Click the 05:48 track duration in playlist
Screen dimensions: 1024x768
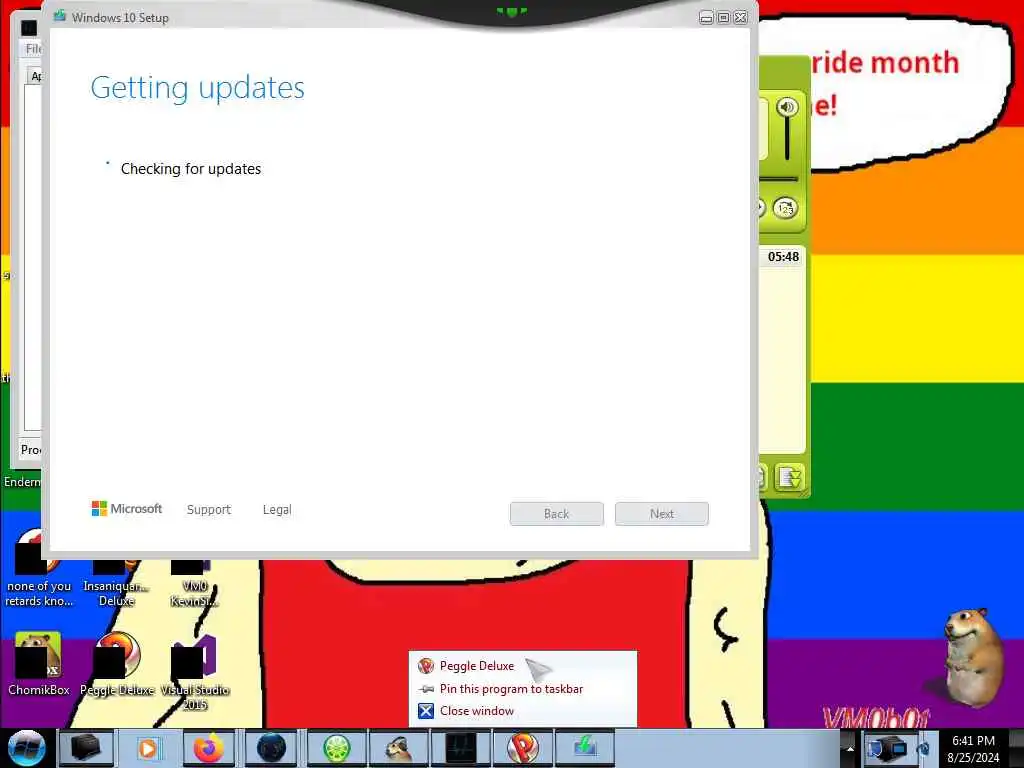coord(783,257)
